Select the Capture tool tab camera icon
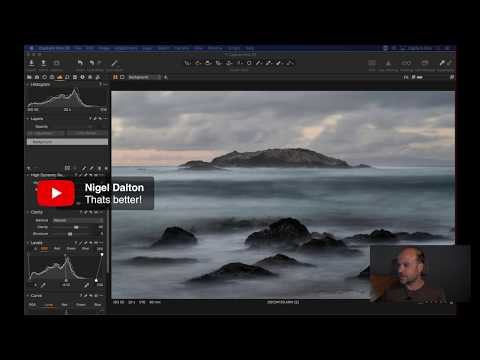 click(x=37, y=77)
